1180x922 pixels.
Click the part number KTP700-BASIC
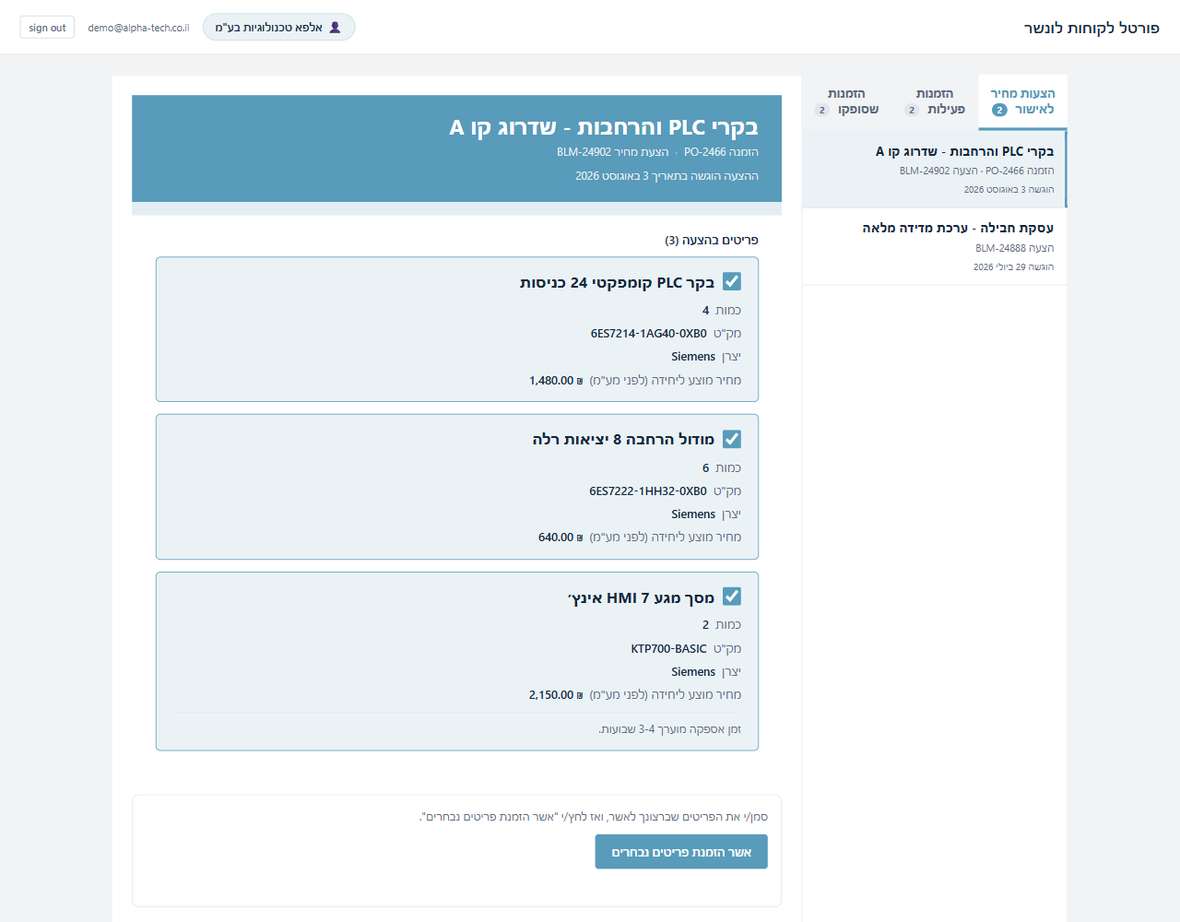[x=669, y=648]
